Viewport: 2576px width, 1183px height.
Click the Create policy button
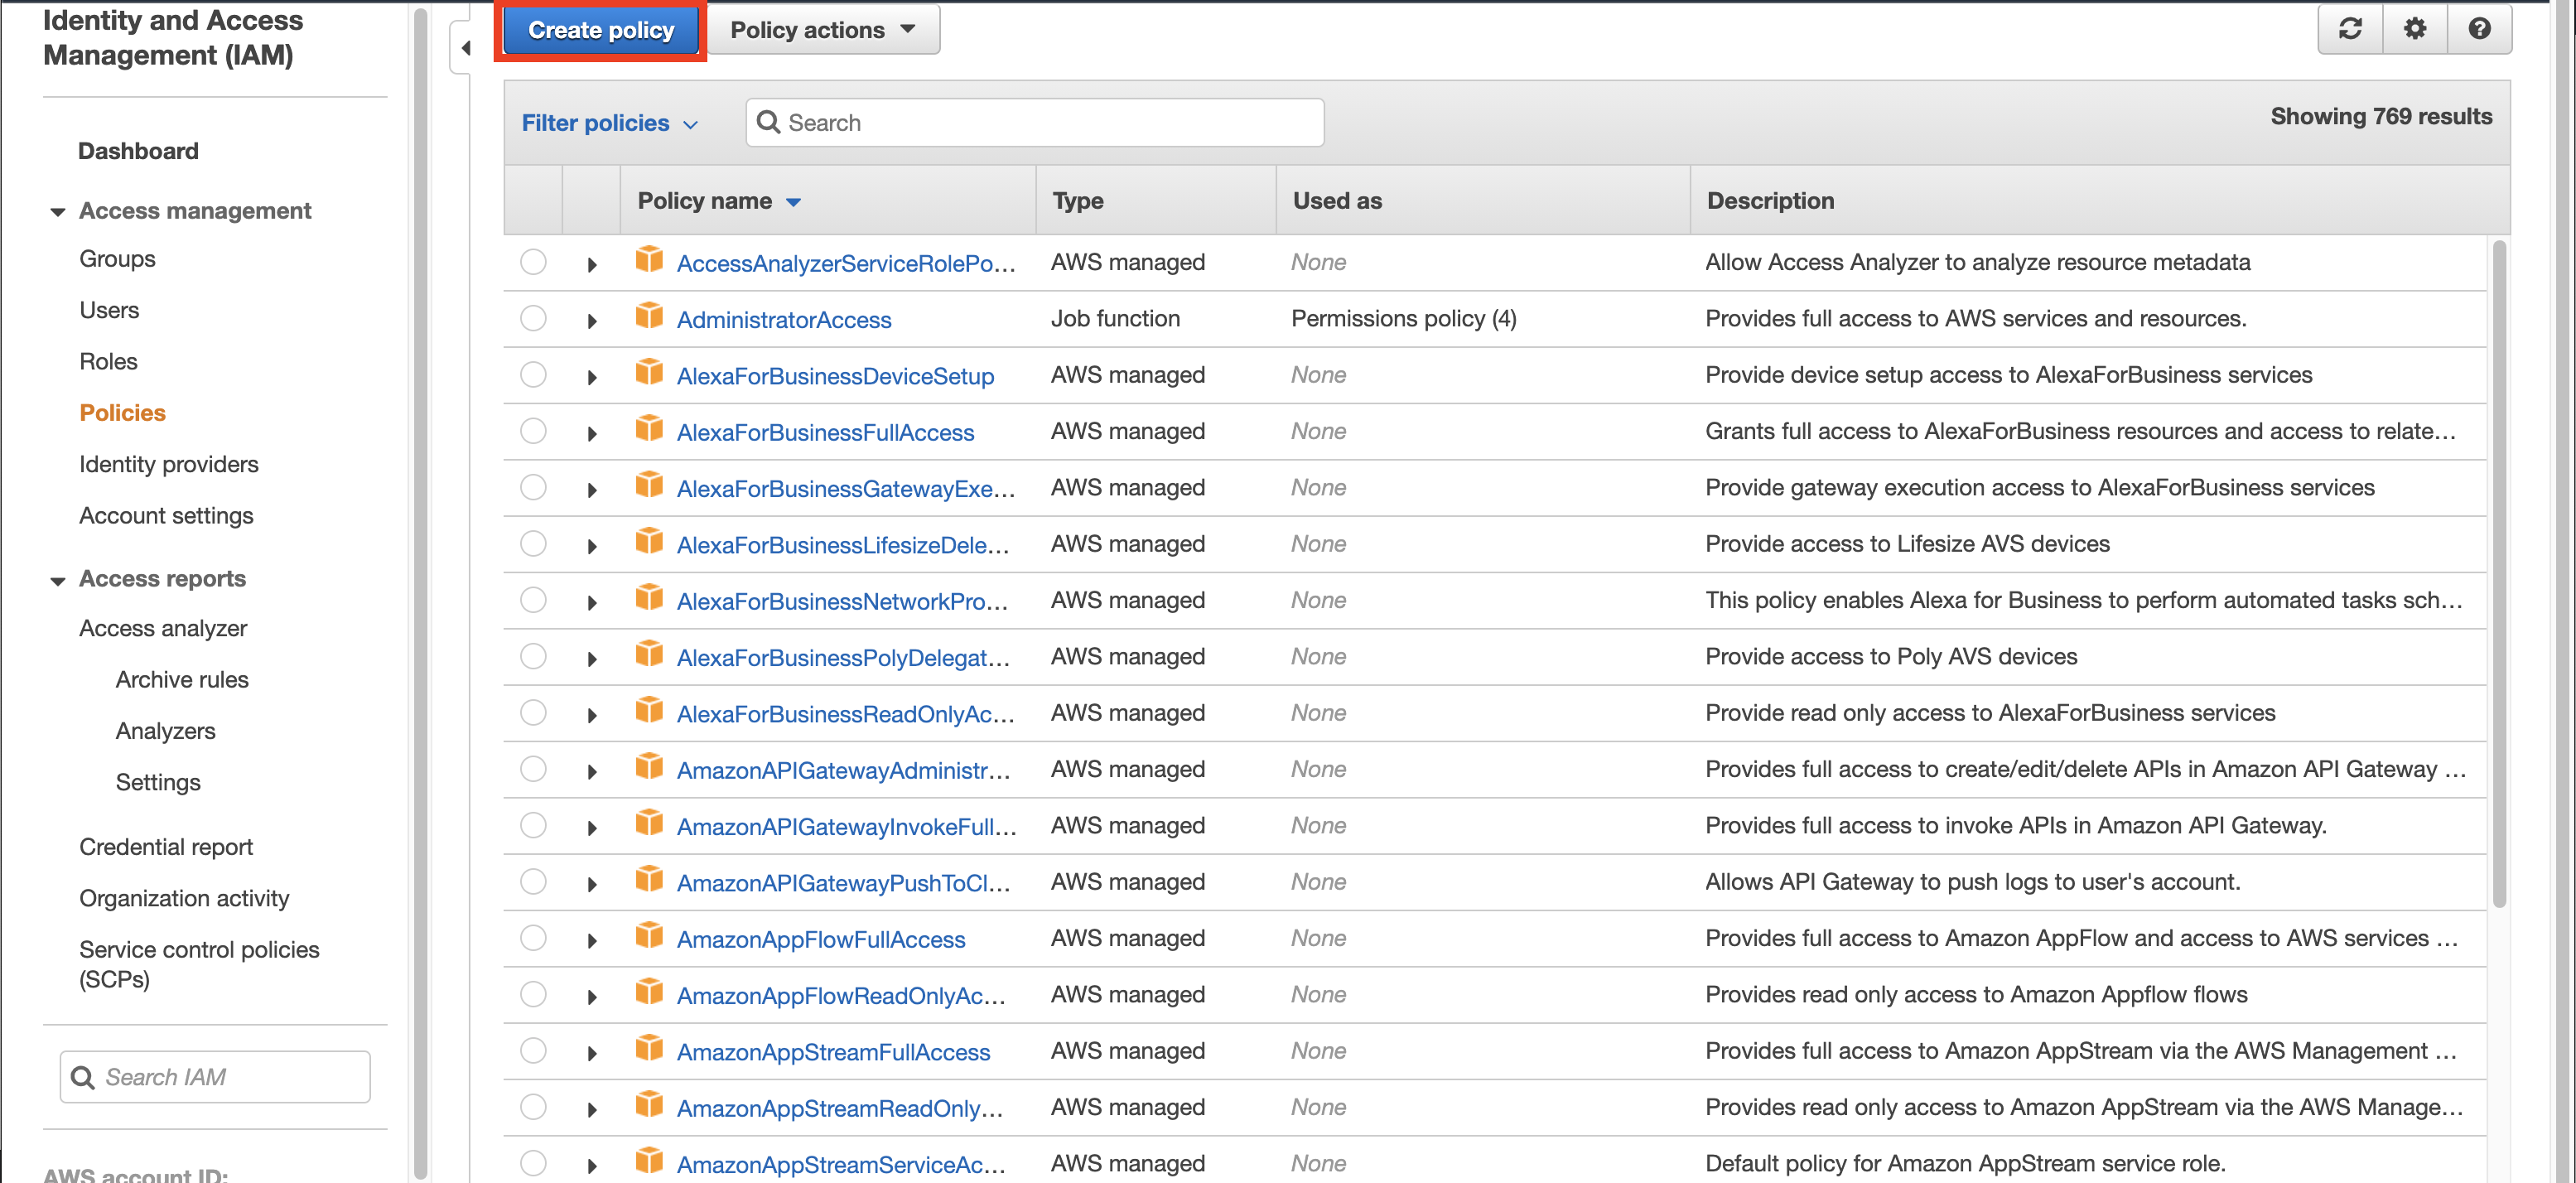601,30
